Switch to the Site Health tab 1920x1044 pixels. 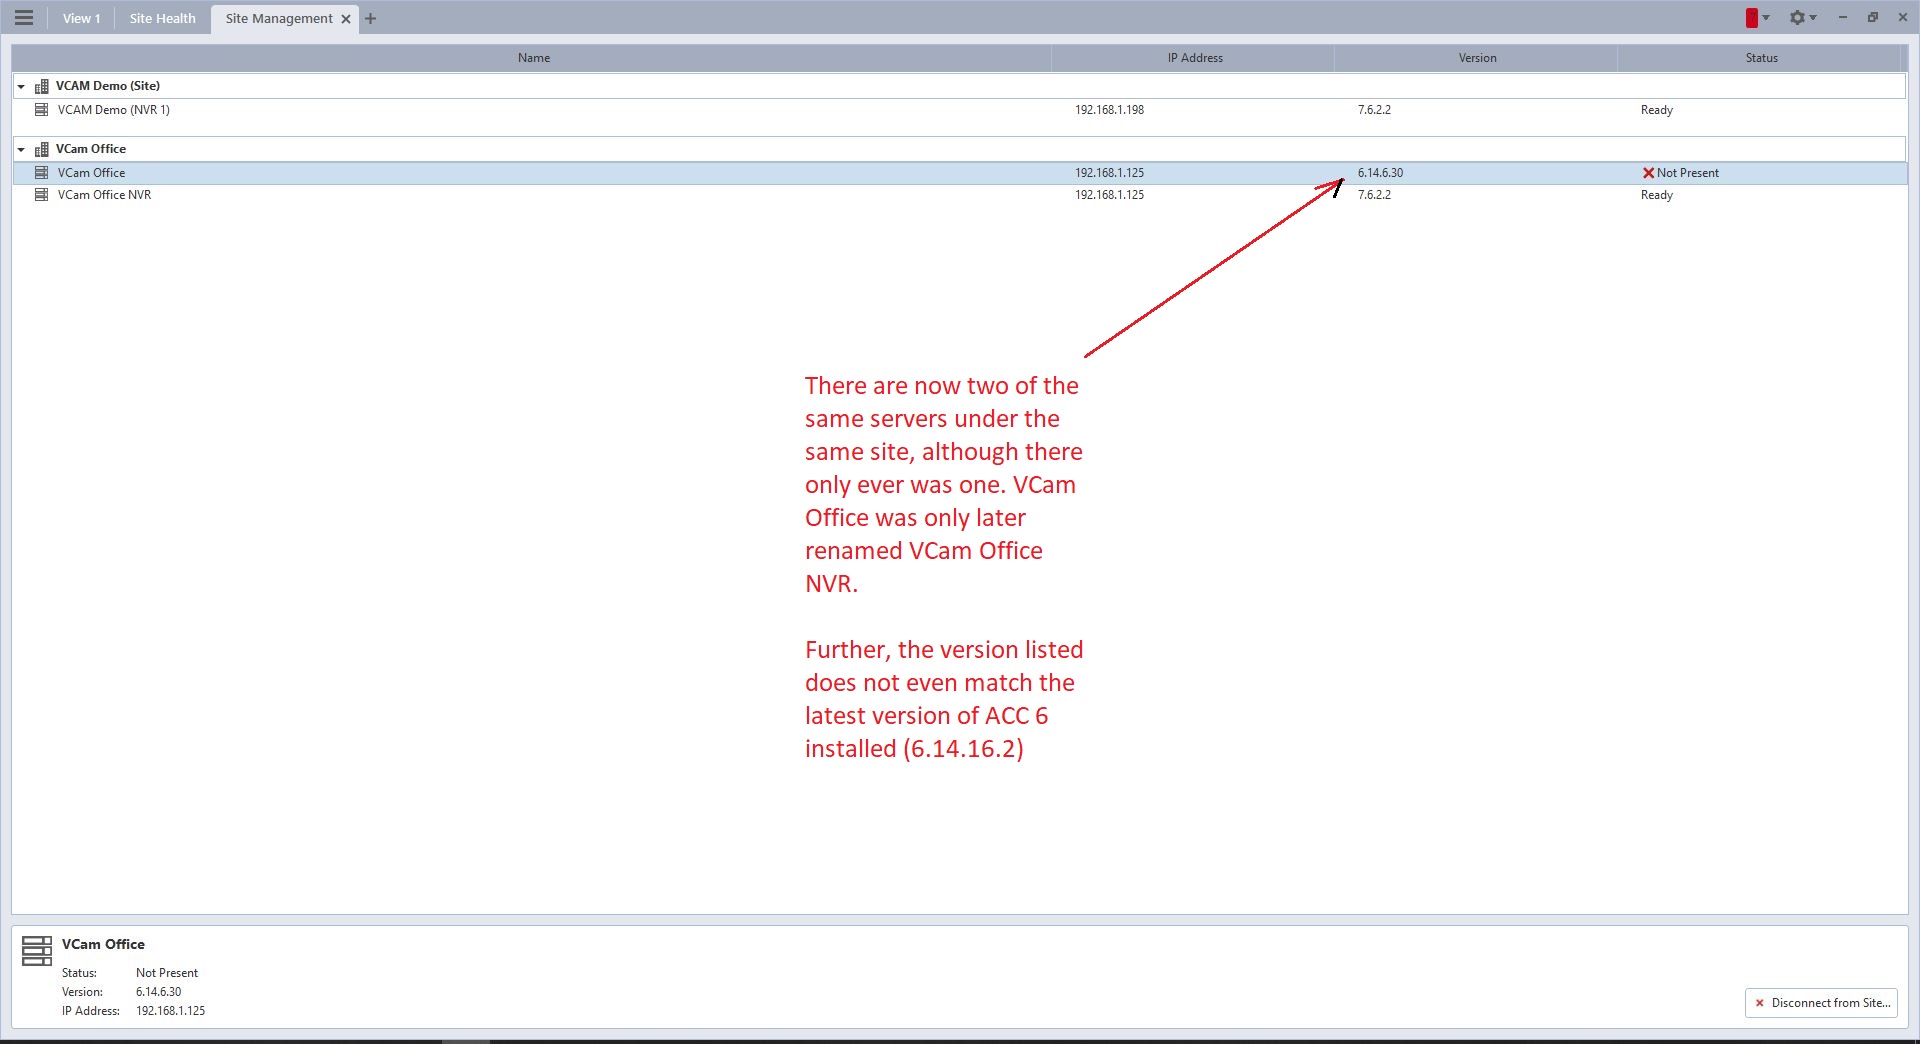click(162, 18)
